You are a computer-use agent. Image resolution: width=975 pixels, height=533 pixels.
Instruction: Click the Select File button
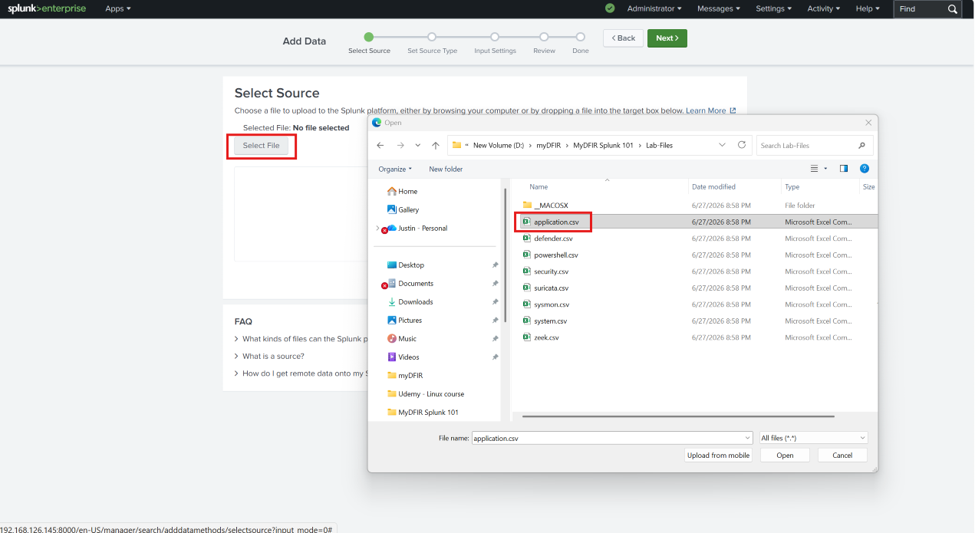pos(261,146)
